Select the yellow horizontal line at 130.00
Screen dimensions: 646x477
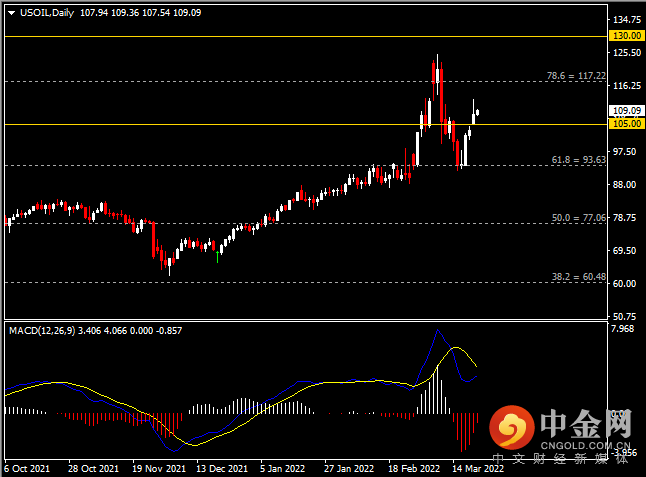(x=306, y=37)
